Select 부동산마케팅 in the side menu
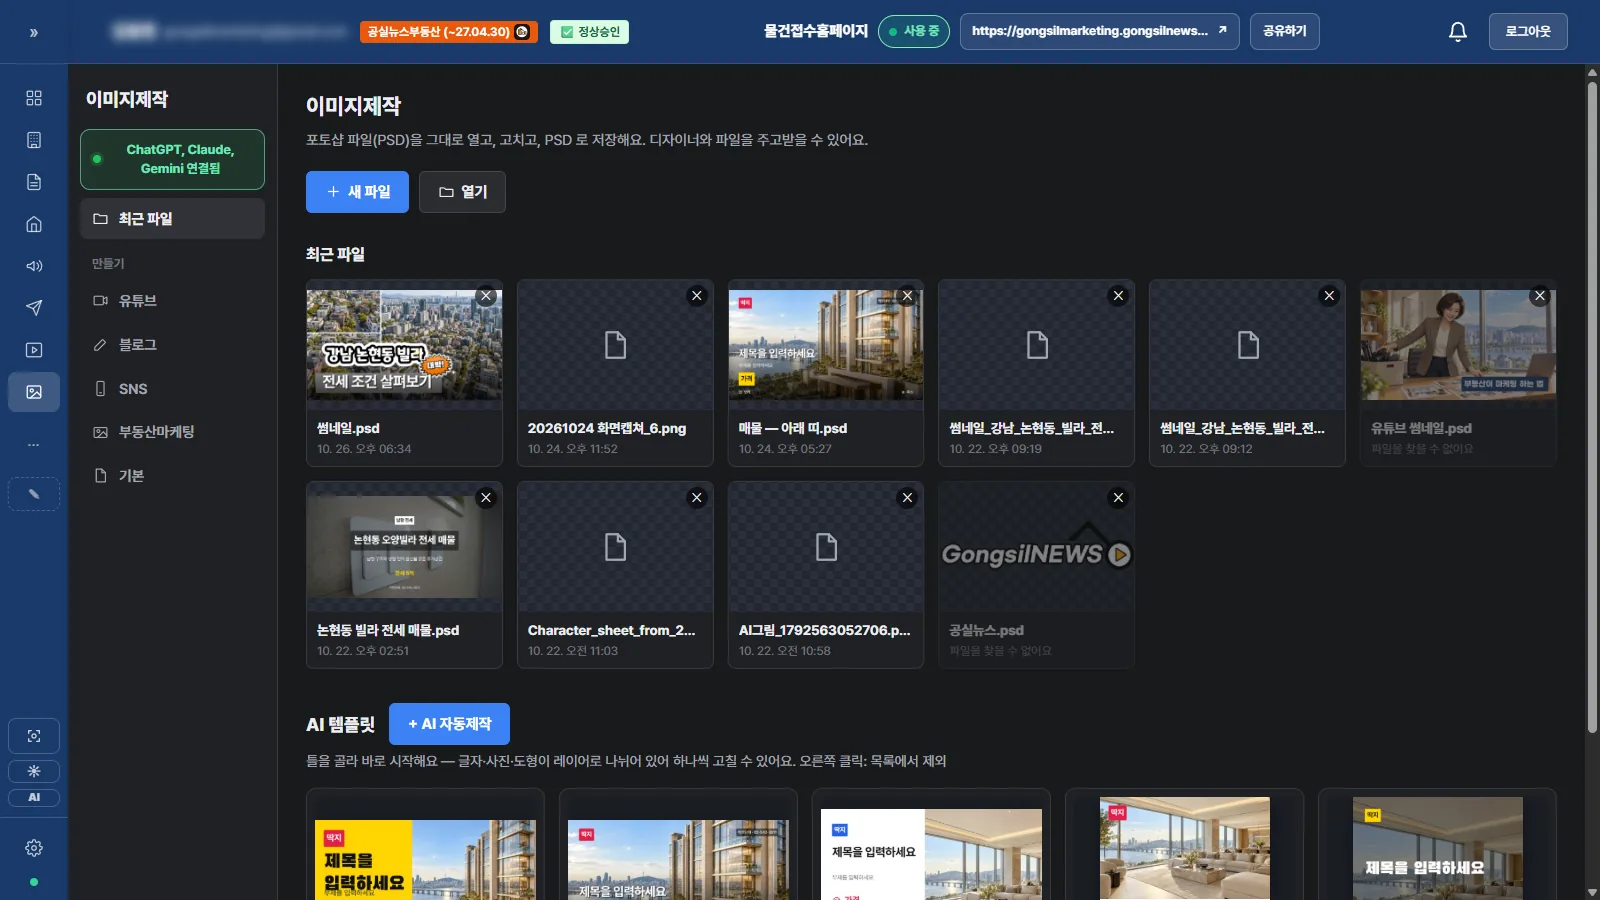Screen dimensions: 1600x900 coord(172,432)
